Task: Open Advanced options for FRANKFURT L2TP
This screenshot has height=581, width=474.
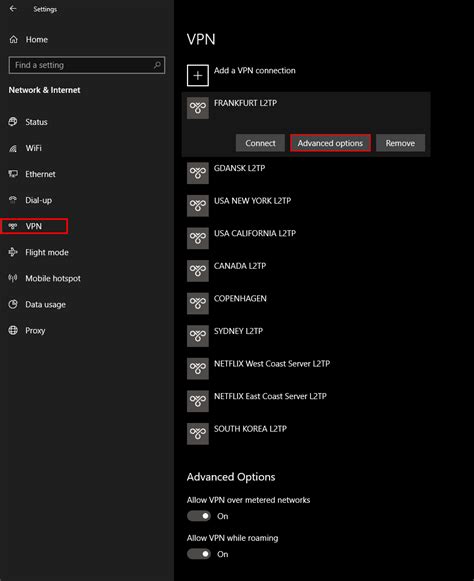Action: click(x=330, y=143)
